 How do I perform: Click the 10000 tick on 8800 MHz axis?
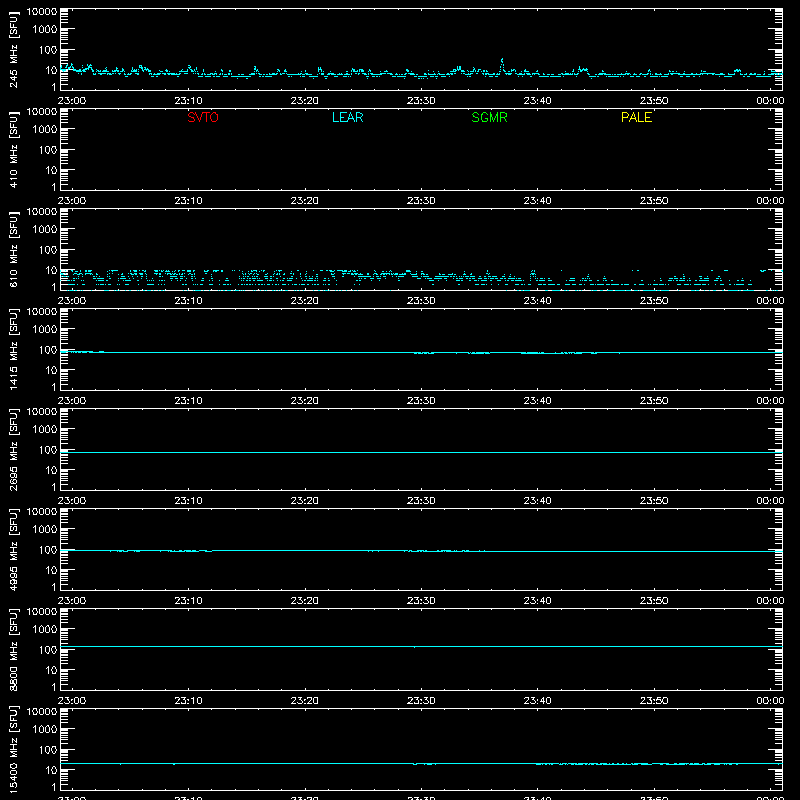(42, 612)
